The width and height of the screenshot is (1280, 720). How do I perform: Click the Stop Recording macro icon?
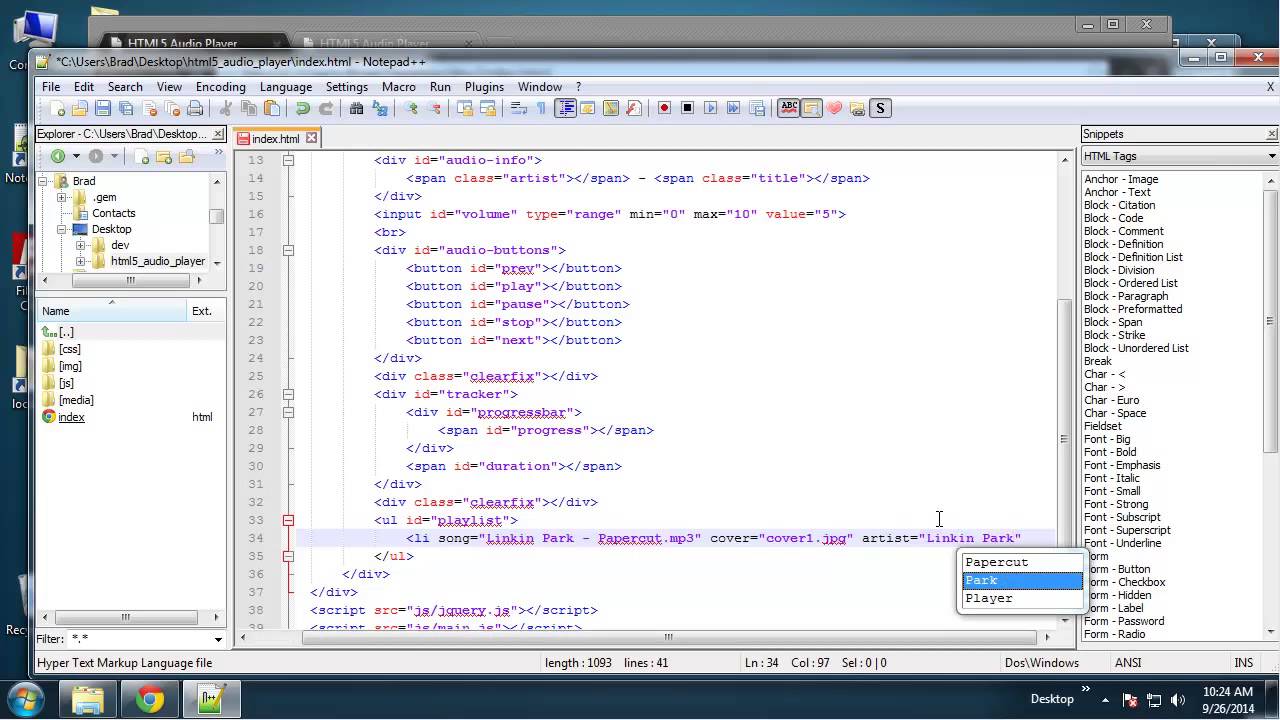tap(687, 108)
